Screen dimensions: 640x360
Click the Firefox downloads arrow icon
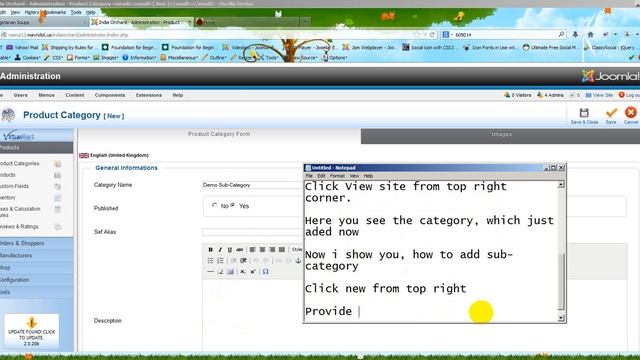(x=575, y=35)
